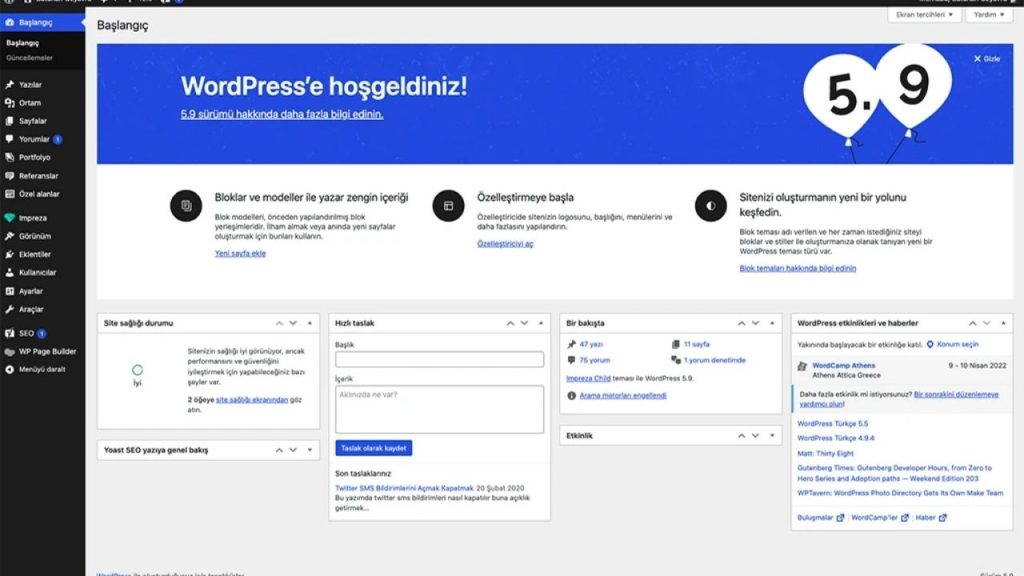
Task: Open WordPress Türkçe 5.5 news link
Action: (x=833, y=424)
